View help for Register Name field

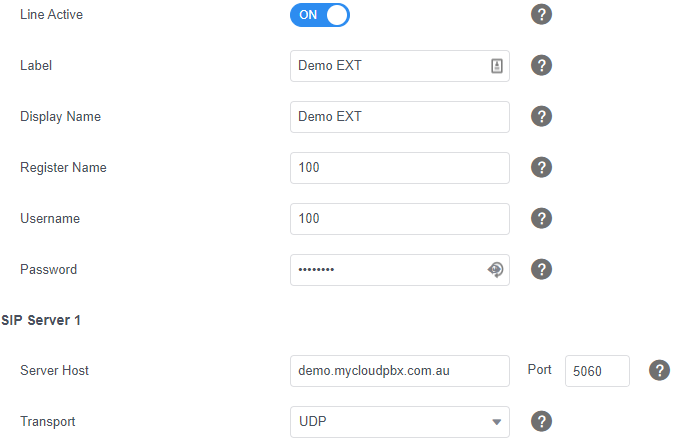[541, 168]
